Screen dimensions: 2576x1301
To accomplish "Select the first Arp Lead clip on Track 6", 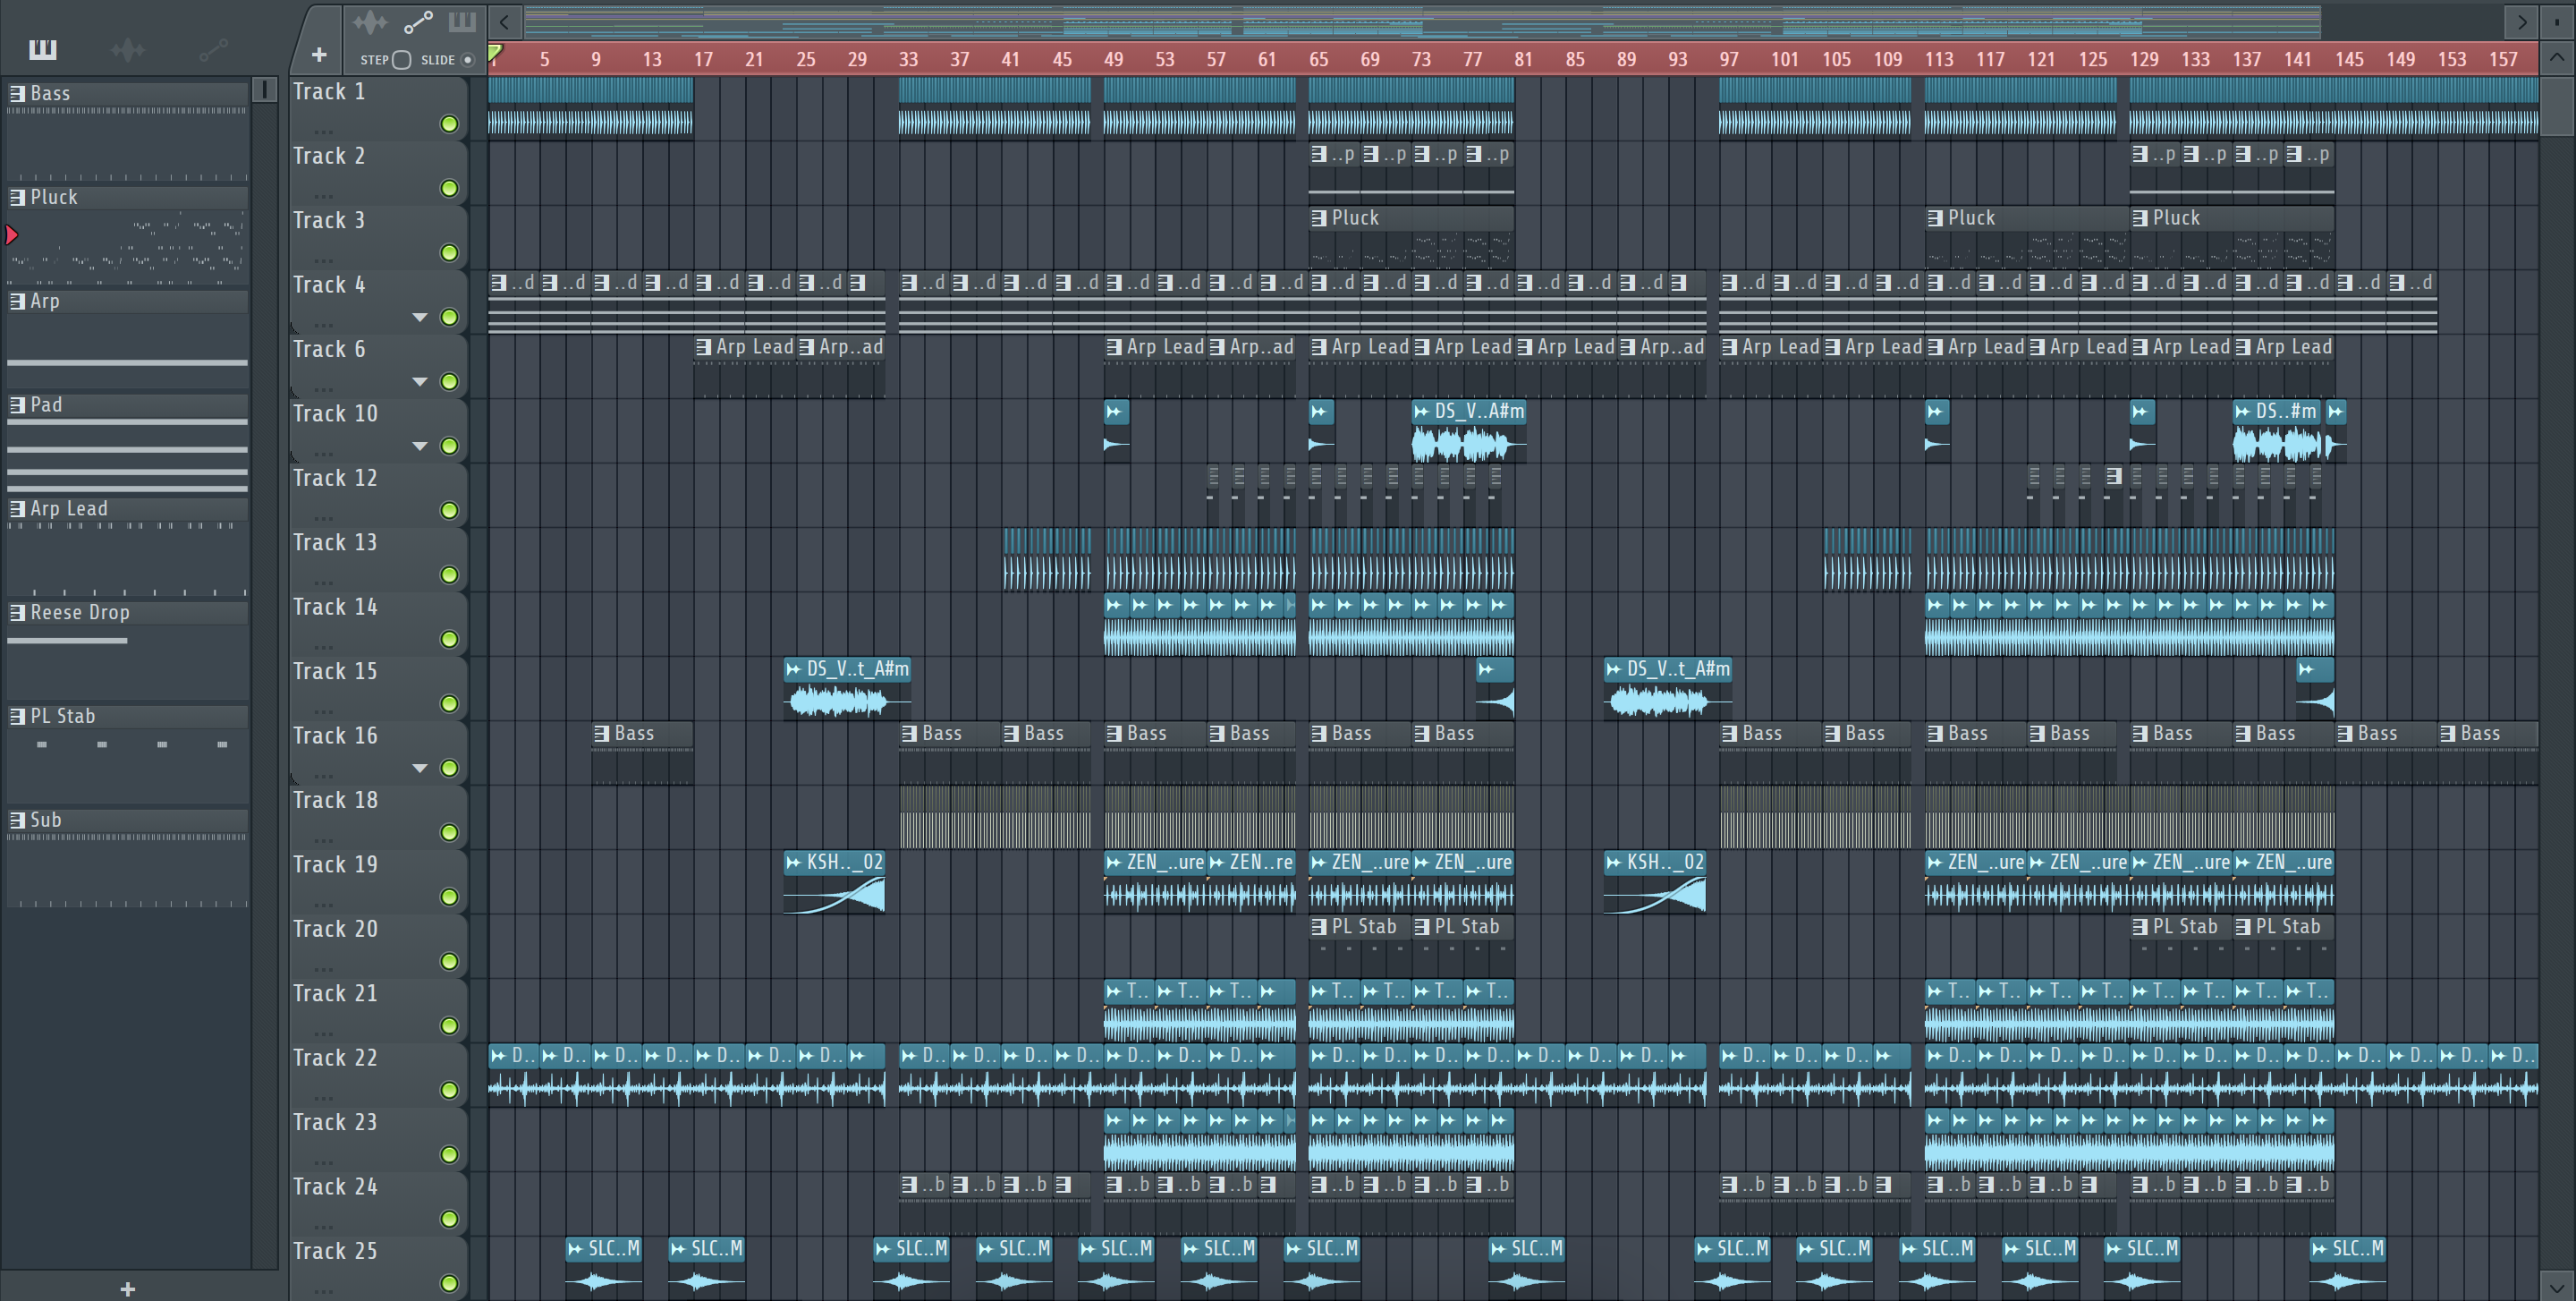I will pos(744,366).
